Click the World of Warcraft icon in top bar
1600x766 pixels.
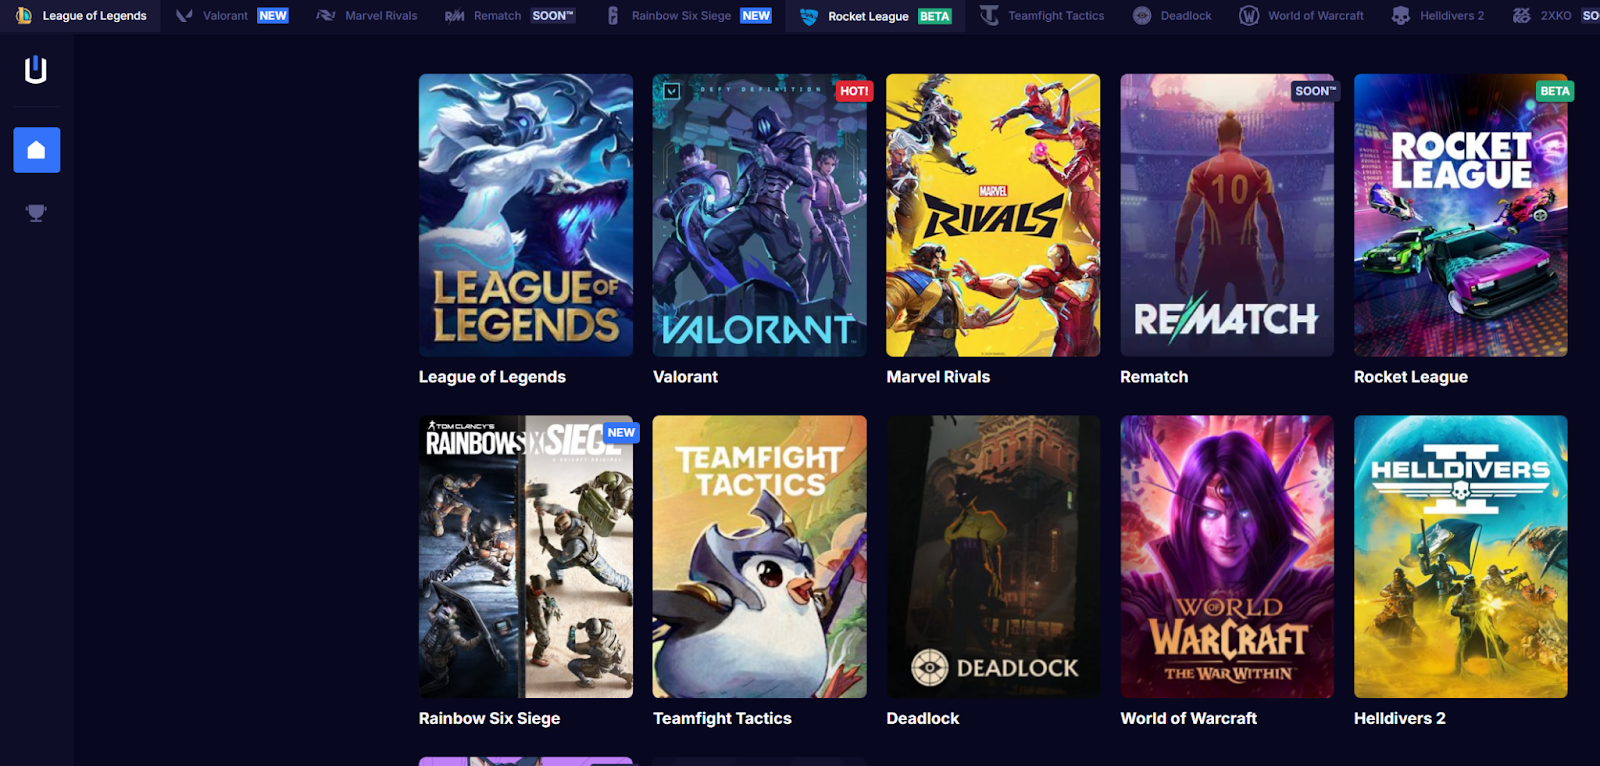point(1249,15)
